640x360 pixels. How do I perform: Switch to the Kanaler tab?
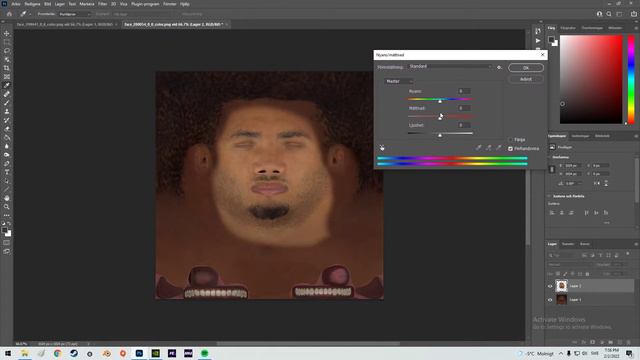pyautogui.click(x=568, y=244)
